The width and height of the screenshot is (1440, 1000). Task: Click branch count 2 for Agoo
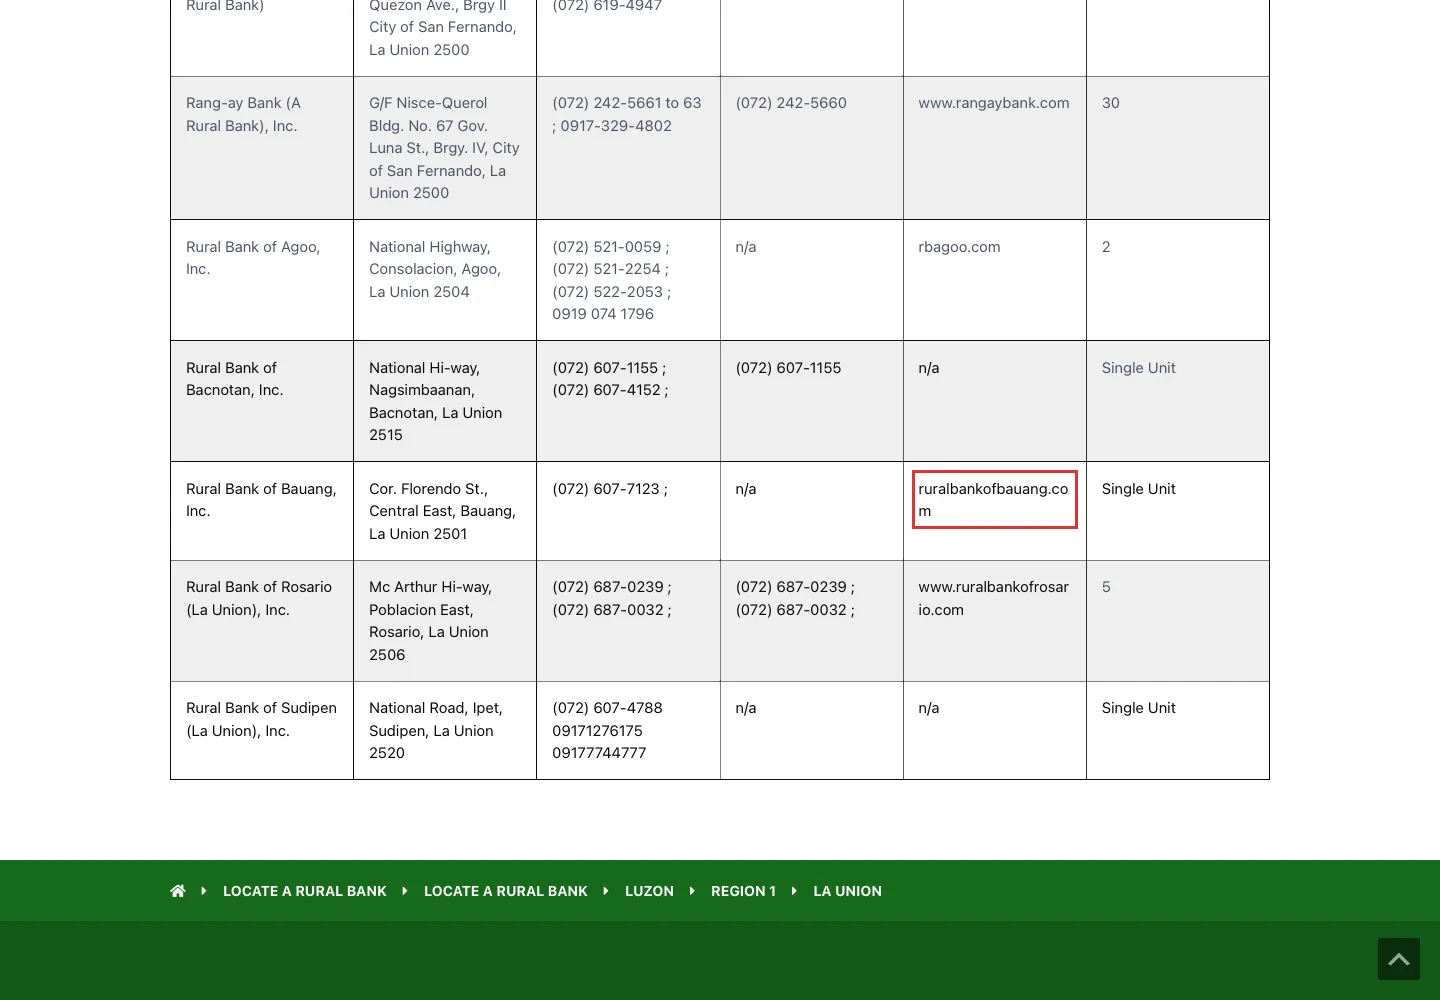point(1106,247)
